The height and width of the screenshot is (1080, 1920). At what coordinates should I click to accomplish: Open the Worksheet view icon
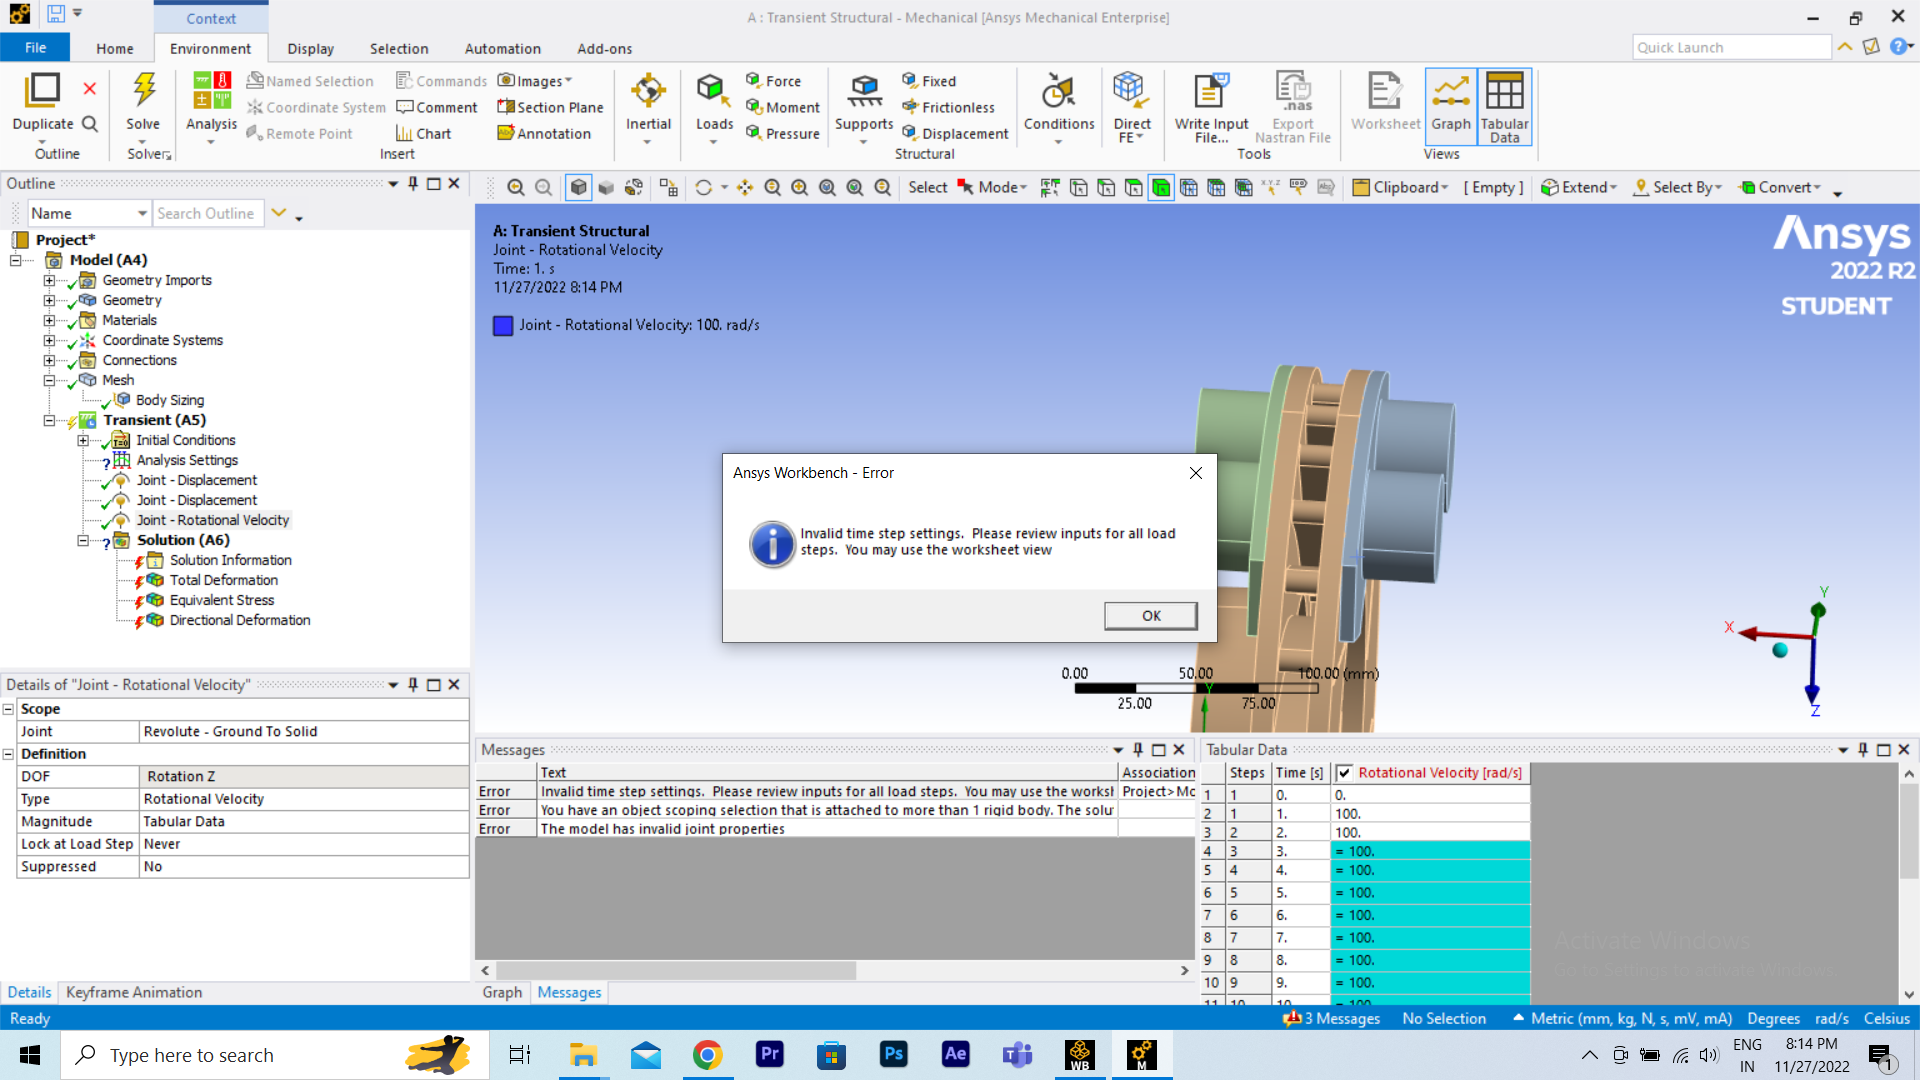[x=1385, y=92]
